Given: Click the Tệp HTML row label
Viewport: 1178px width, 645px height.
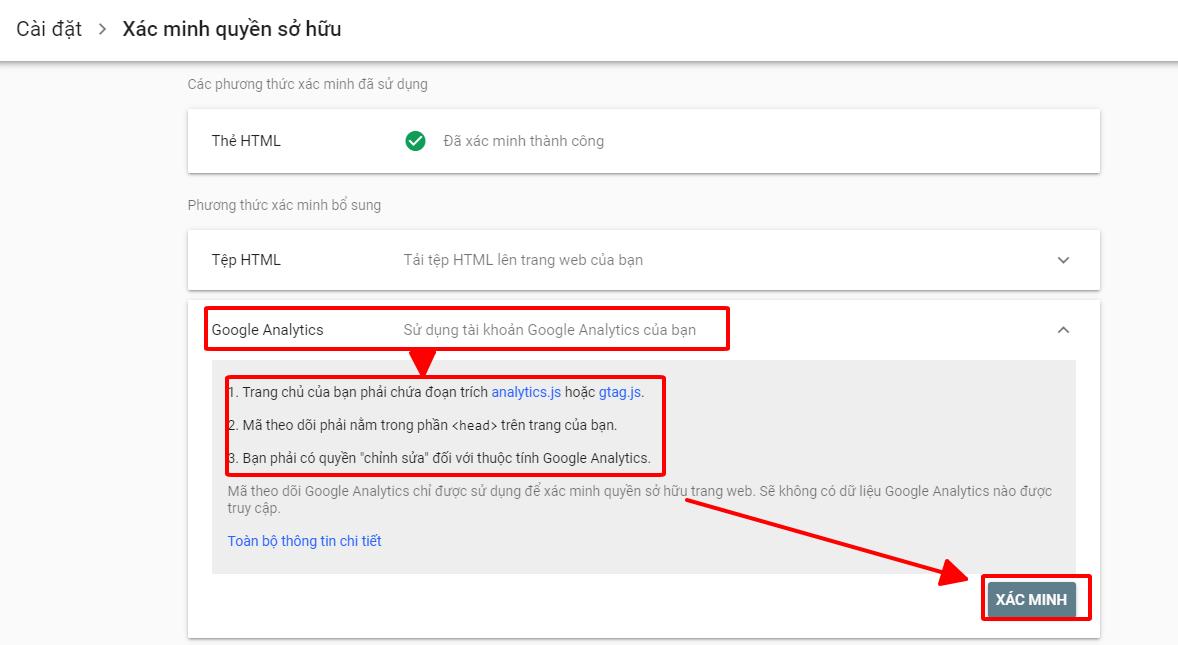Looking at the screenshot, I should point(246,260).
